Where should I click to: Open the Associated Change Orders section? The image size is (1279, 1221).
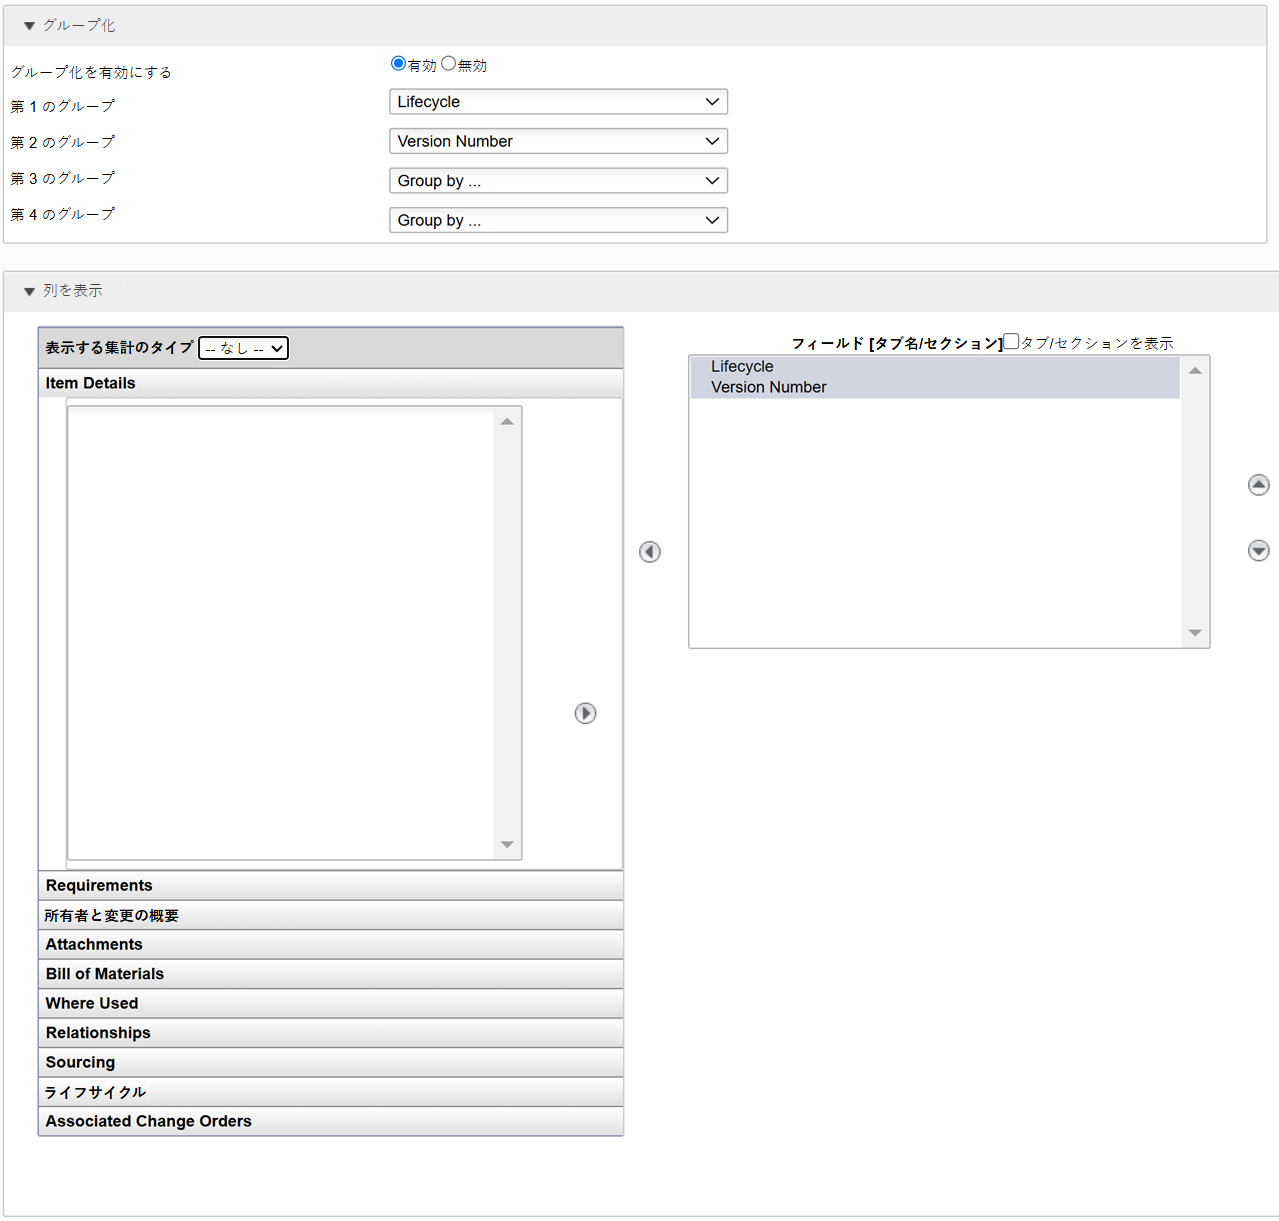(331, 1121)
